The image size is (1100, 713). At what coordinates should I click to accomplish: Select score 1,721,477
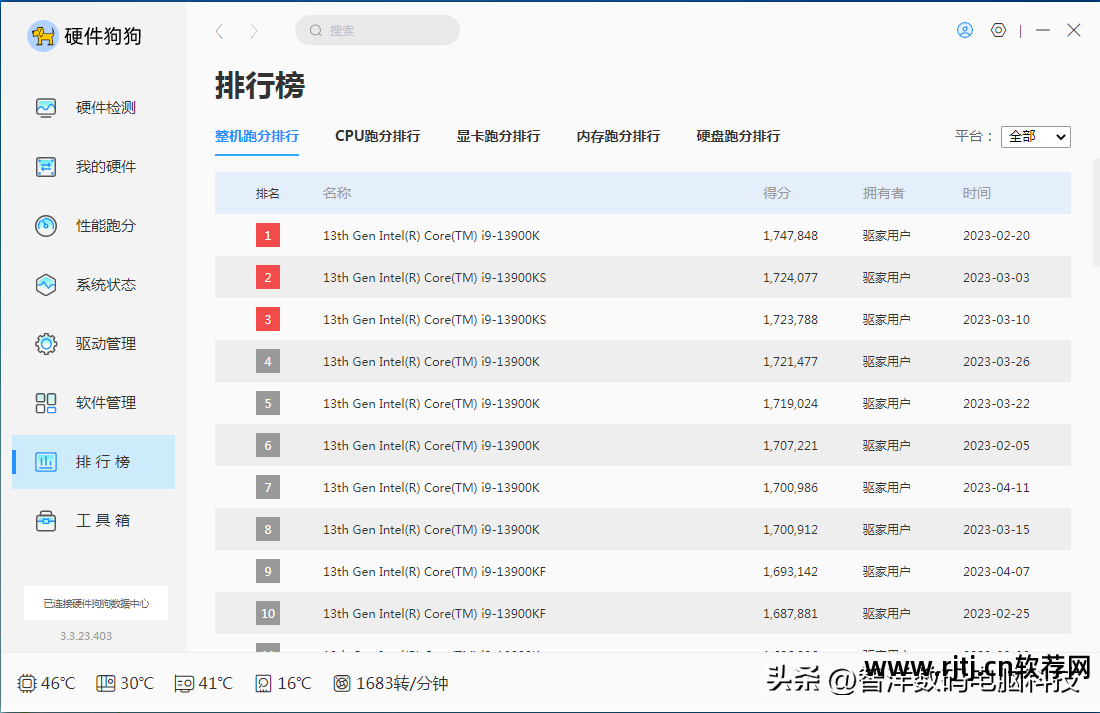point(791,361)
